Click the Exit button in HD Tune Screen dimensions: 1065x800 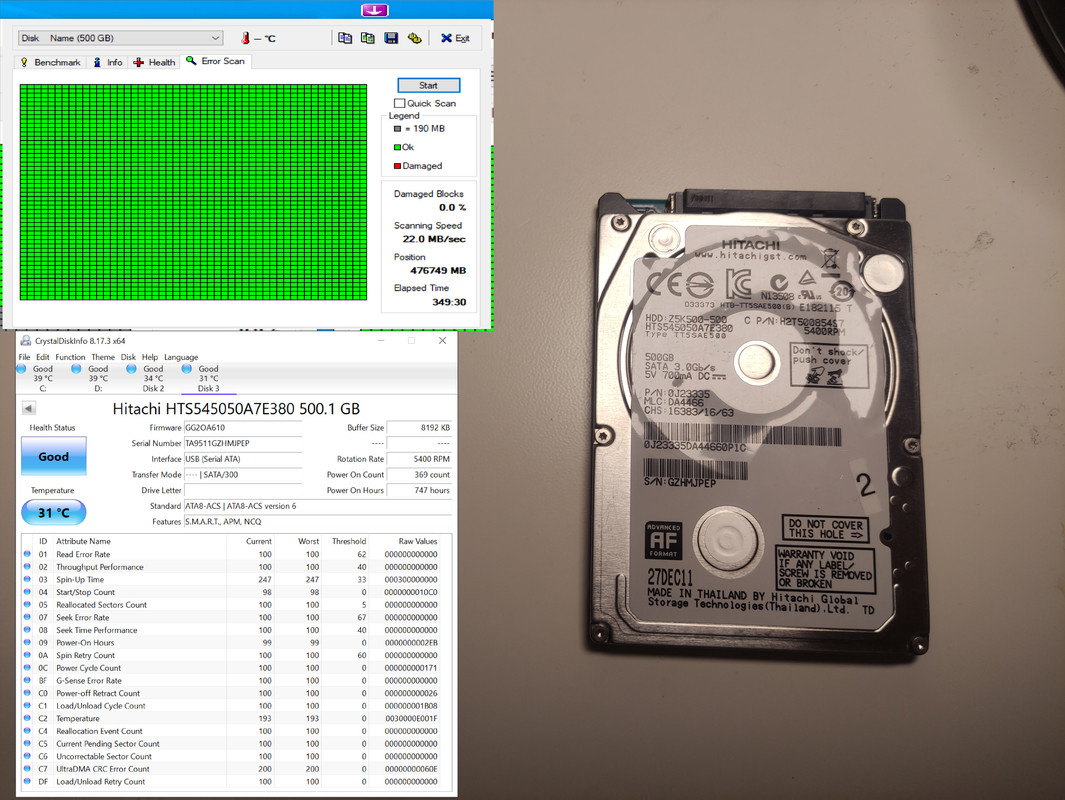455,38
